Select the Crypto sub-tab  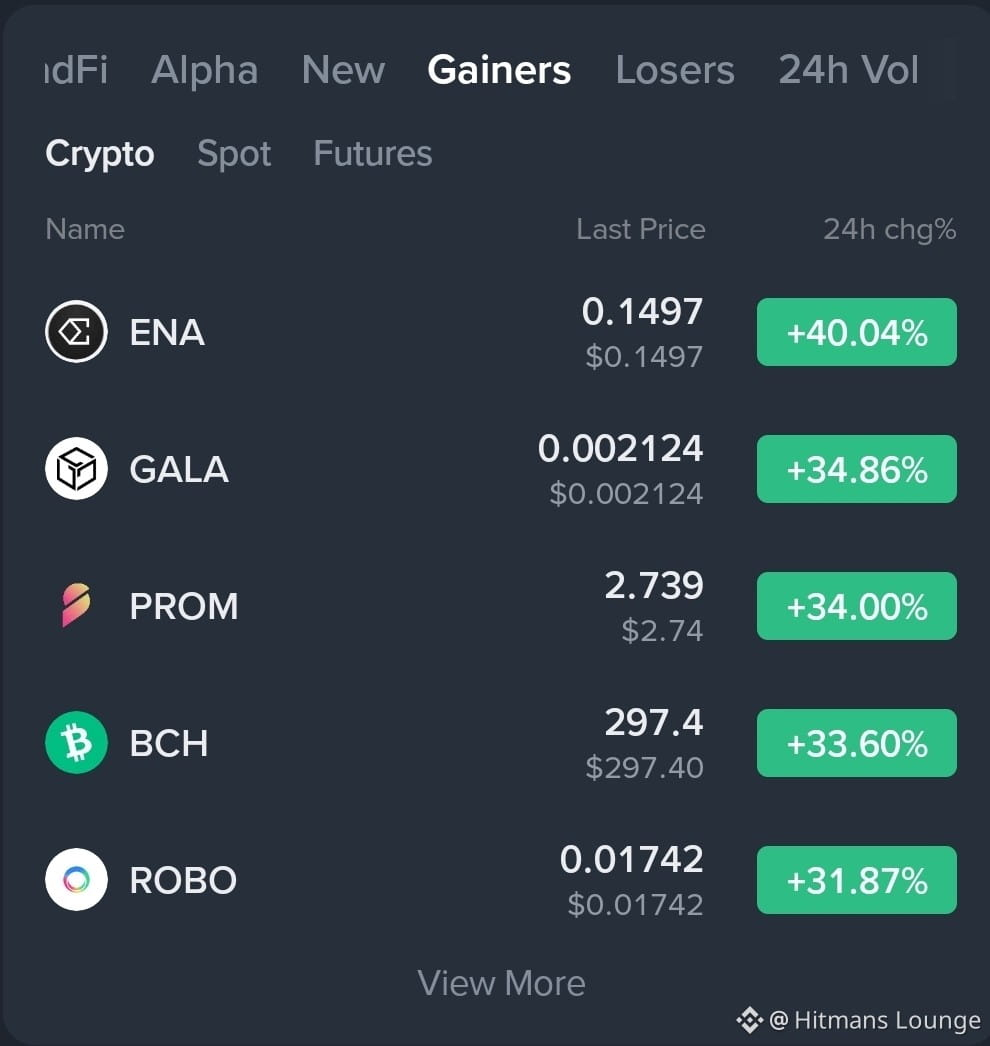(x=100, y=153)
